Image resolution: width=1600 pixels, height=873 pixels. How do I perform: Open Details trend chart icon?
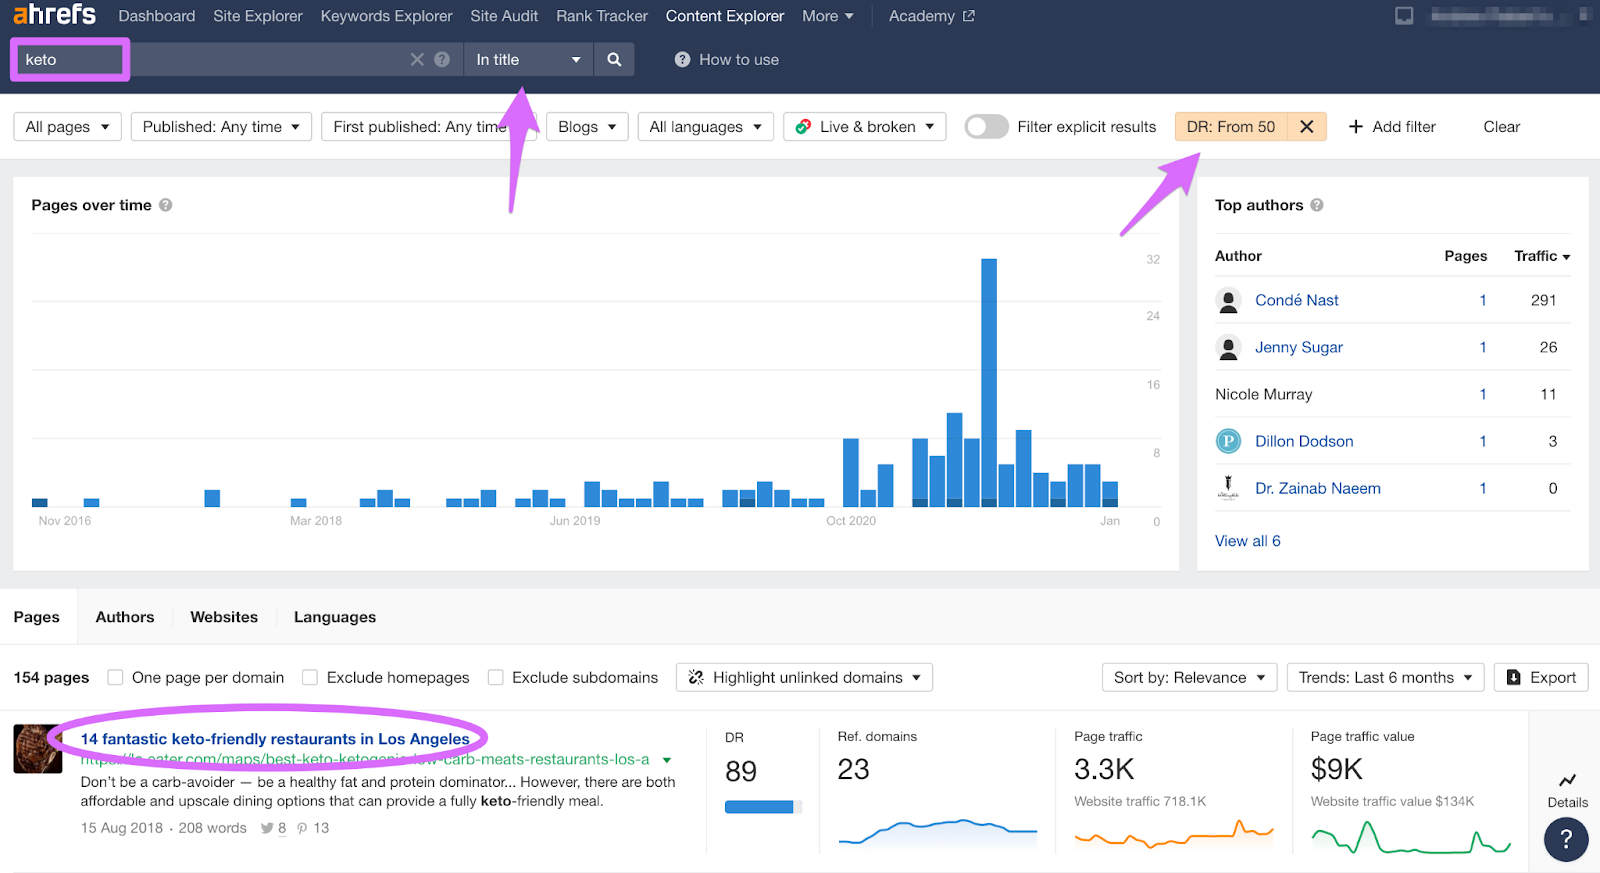click(1567, 780)
